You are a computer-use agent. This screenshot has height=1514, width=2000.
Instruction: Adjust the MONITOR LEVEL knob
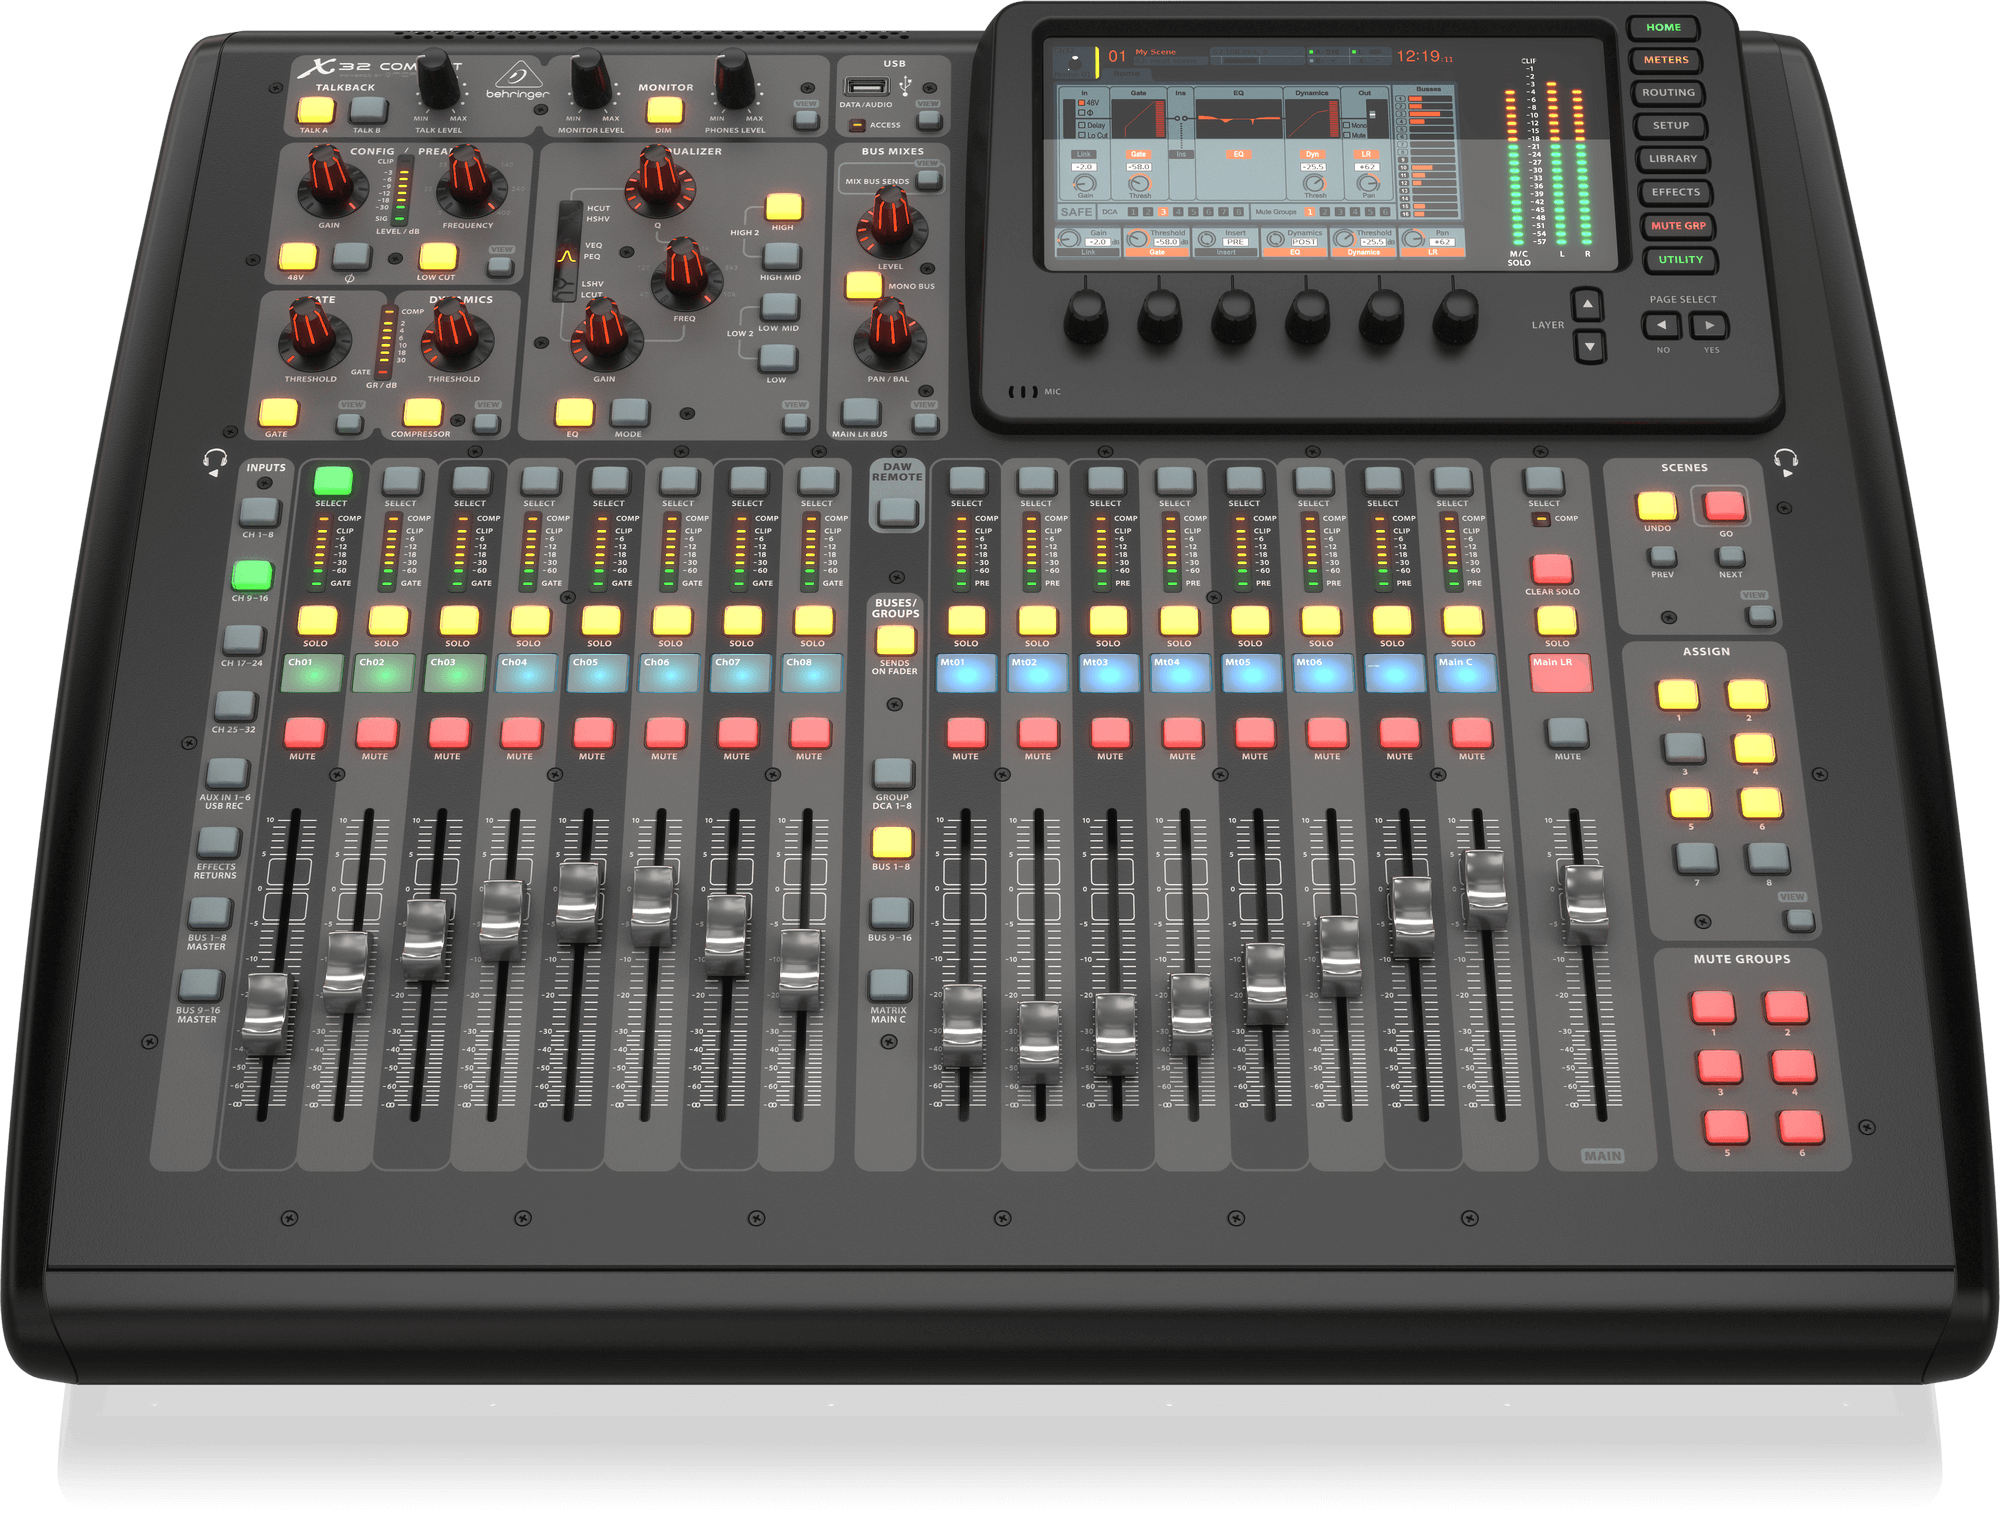pos(590,81)
